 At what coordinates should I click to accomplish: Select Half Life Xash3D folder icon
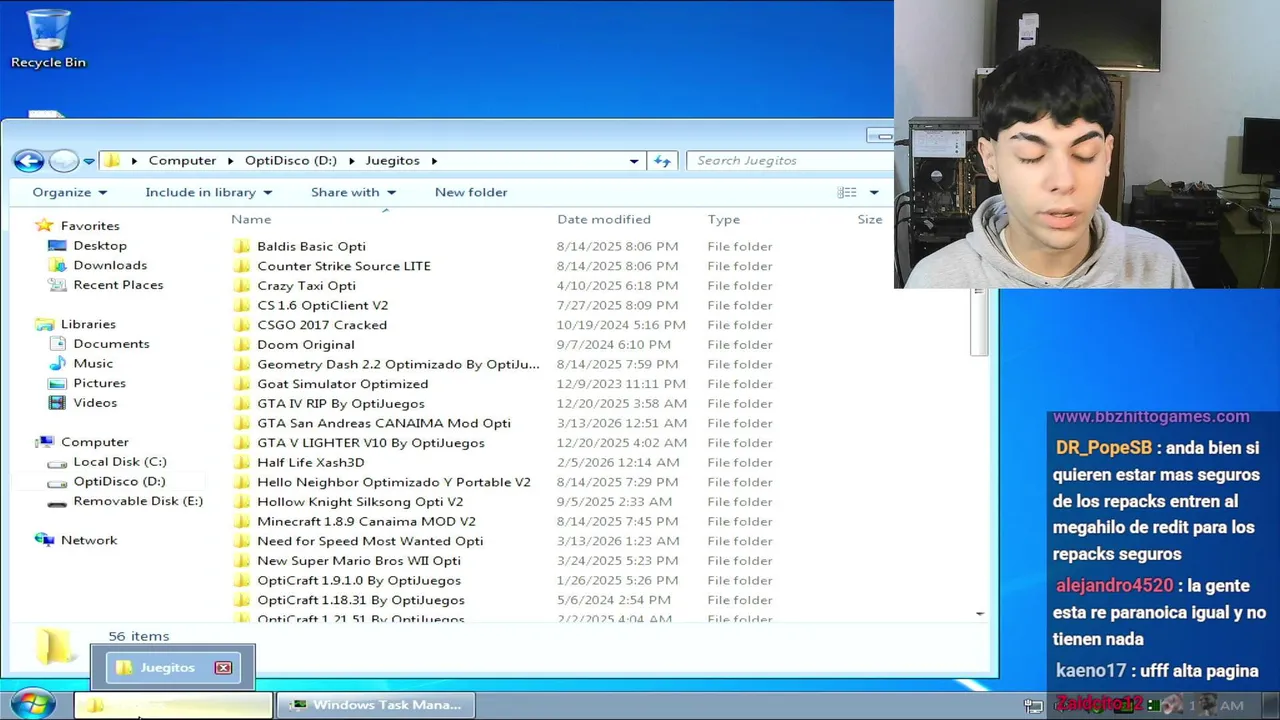coord(242,462)
